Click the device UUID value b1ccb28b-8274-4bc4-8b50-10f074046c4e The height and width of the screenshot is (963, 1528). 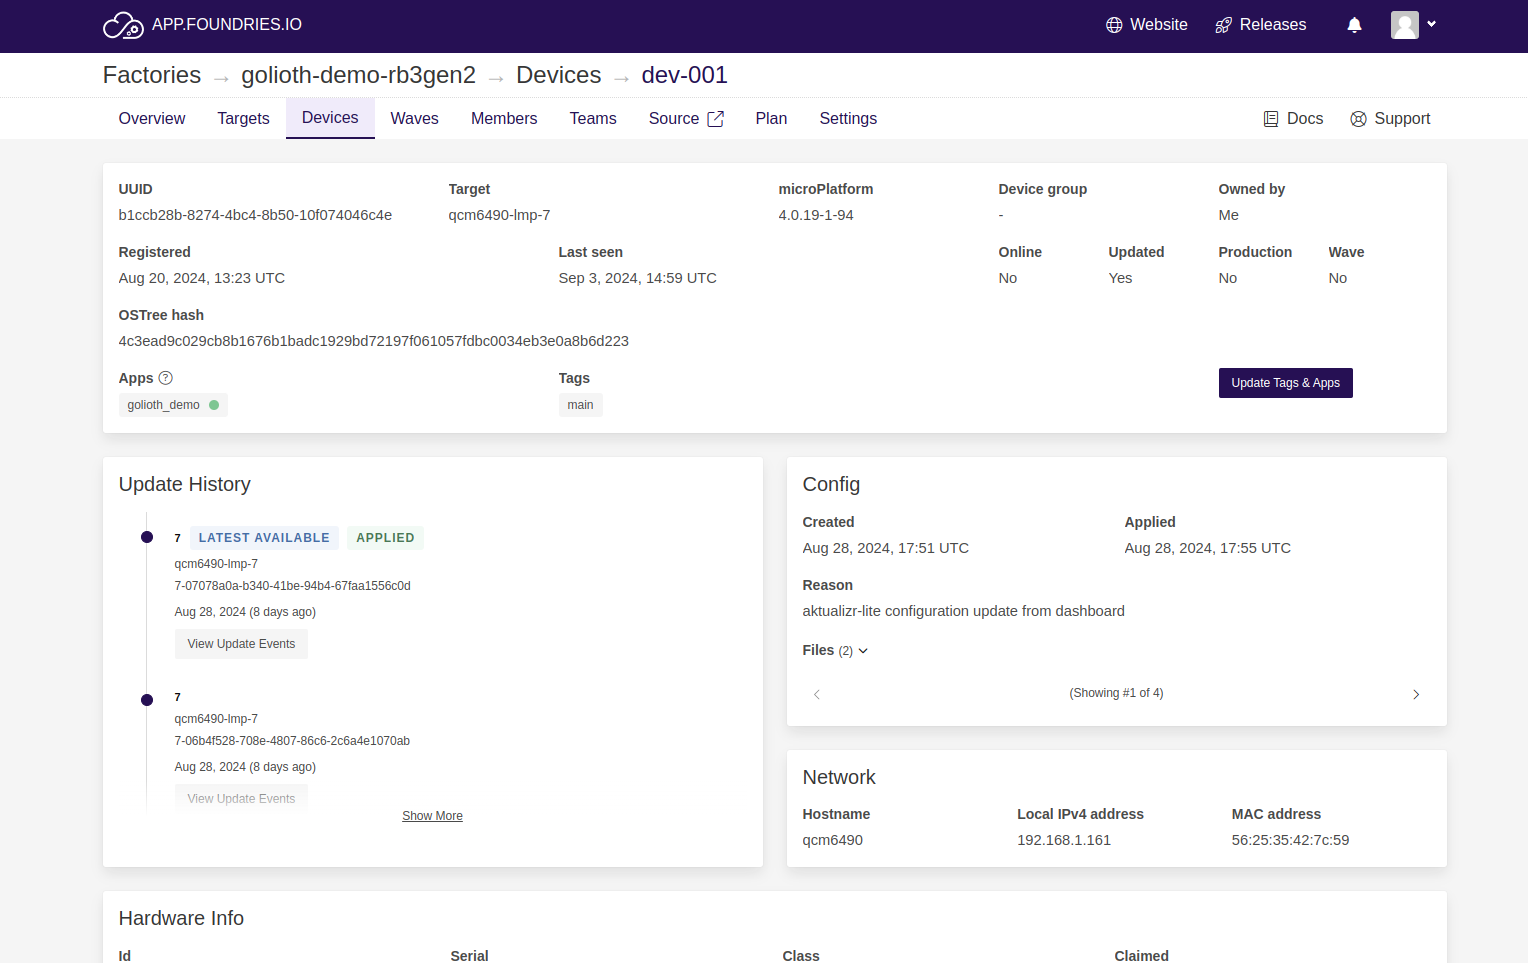(255, 215)
